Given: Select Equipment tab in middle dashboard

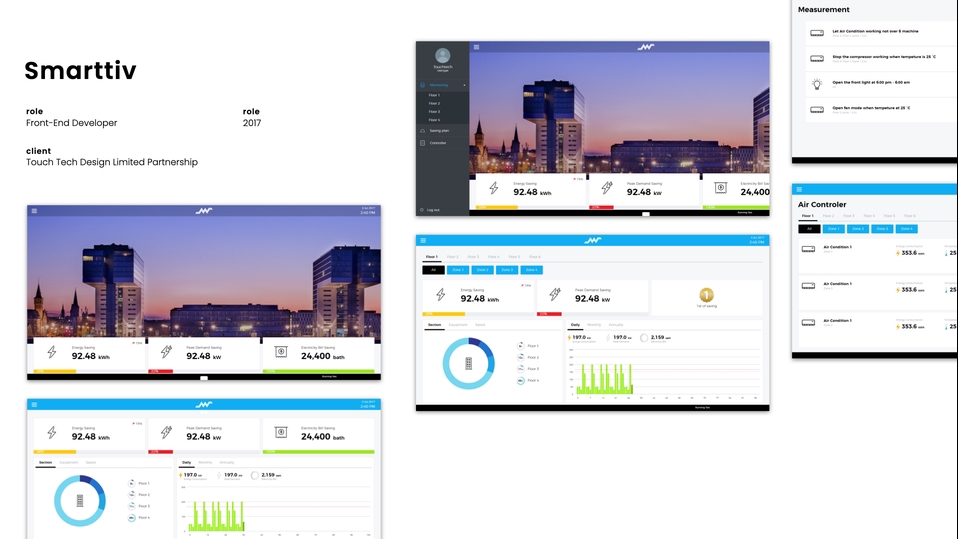Looking at the screenshot, I should click(x=458, y=324).
